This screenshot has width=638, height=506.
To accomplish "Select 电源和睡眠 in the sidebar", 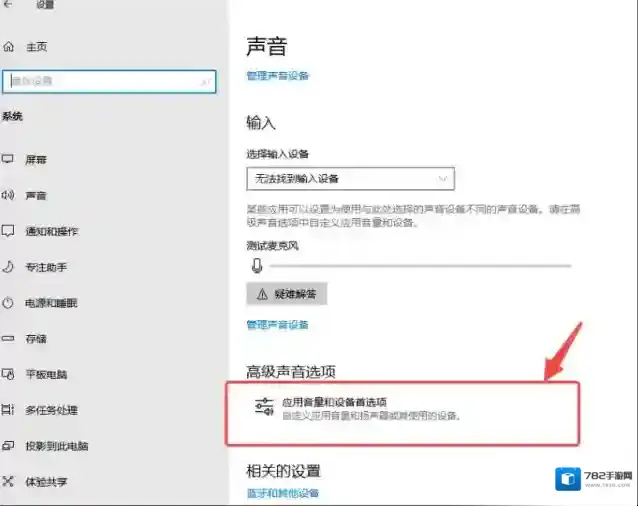I will (51, 303).
